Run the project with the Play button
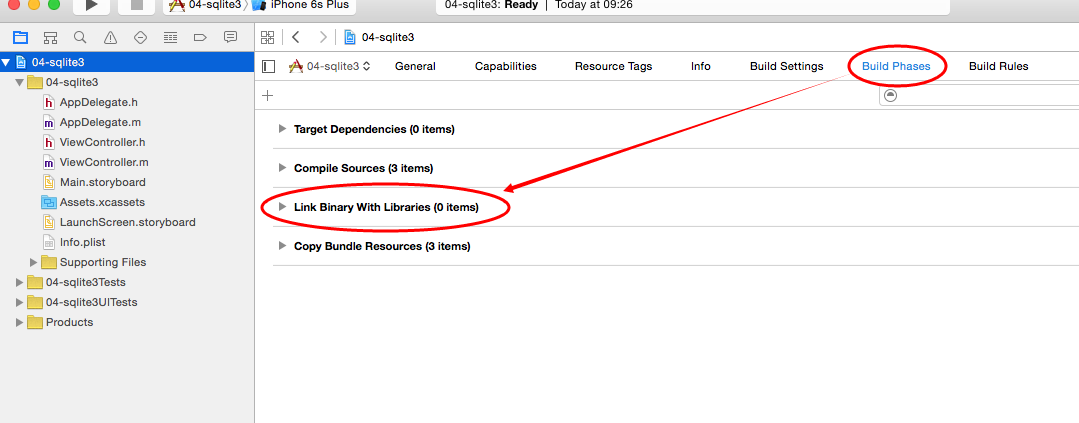This screenshot has width=1079, height=423. pos(91,6)
